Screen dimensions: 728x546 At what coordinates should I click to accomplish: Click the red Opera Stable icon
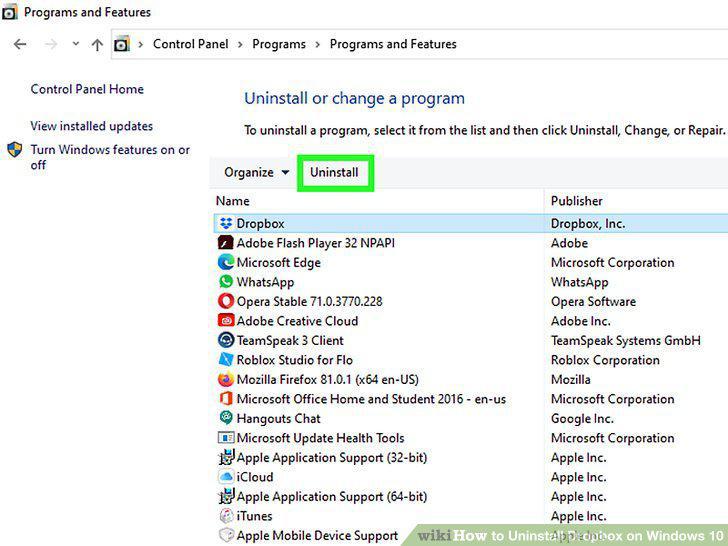tap(226, 301)
